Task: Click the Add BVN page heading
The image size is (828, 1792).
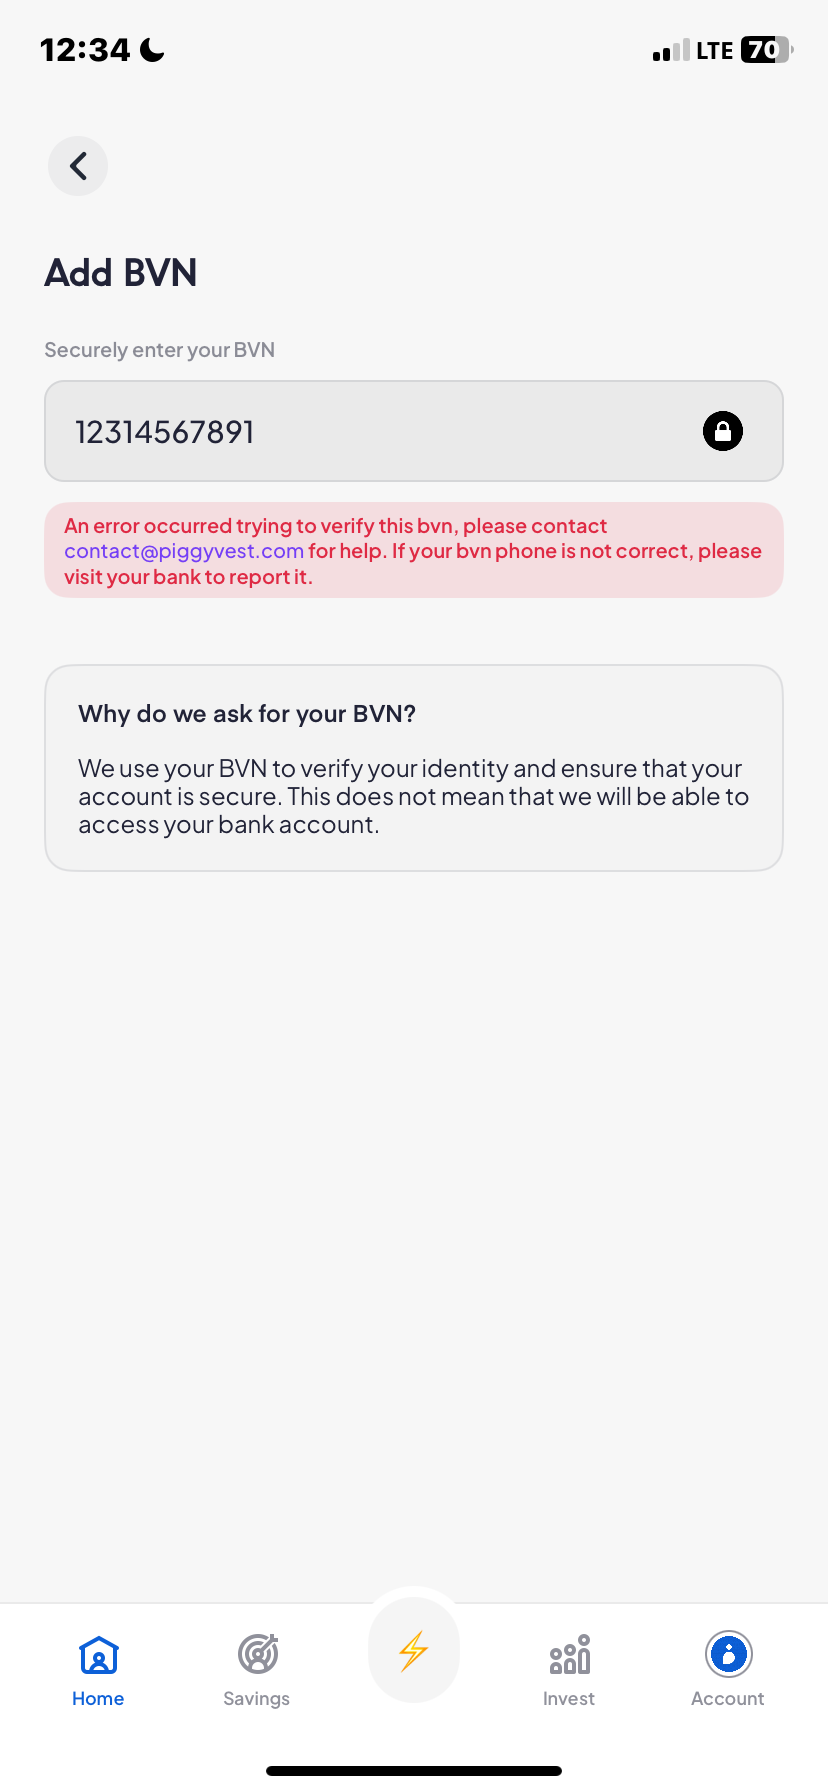Action: pyautogui.click(x=121, y=273)
